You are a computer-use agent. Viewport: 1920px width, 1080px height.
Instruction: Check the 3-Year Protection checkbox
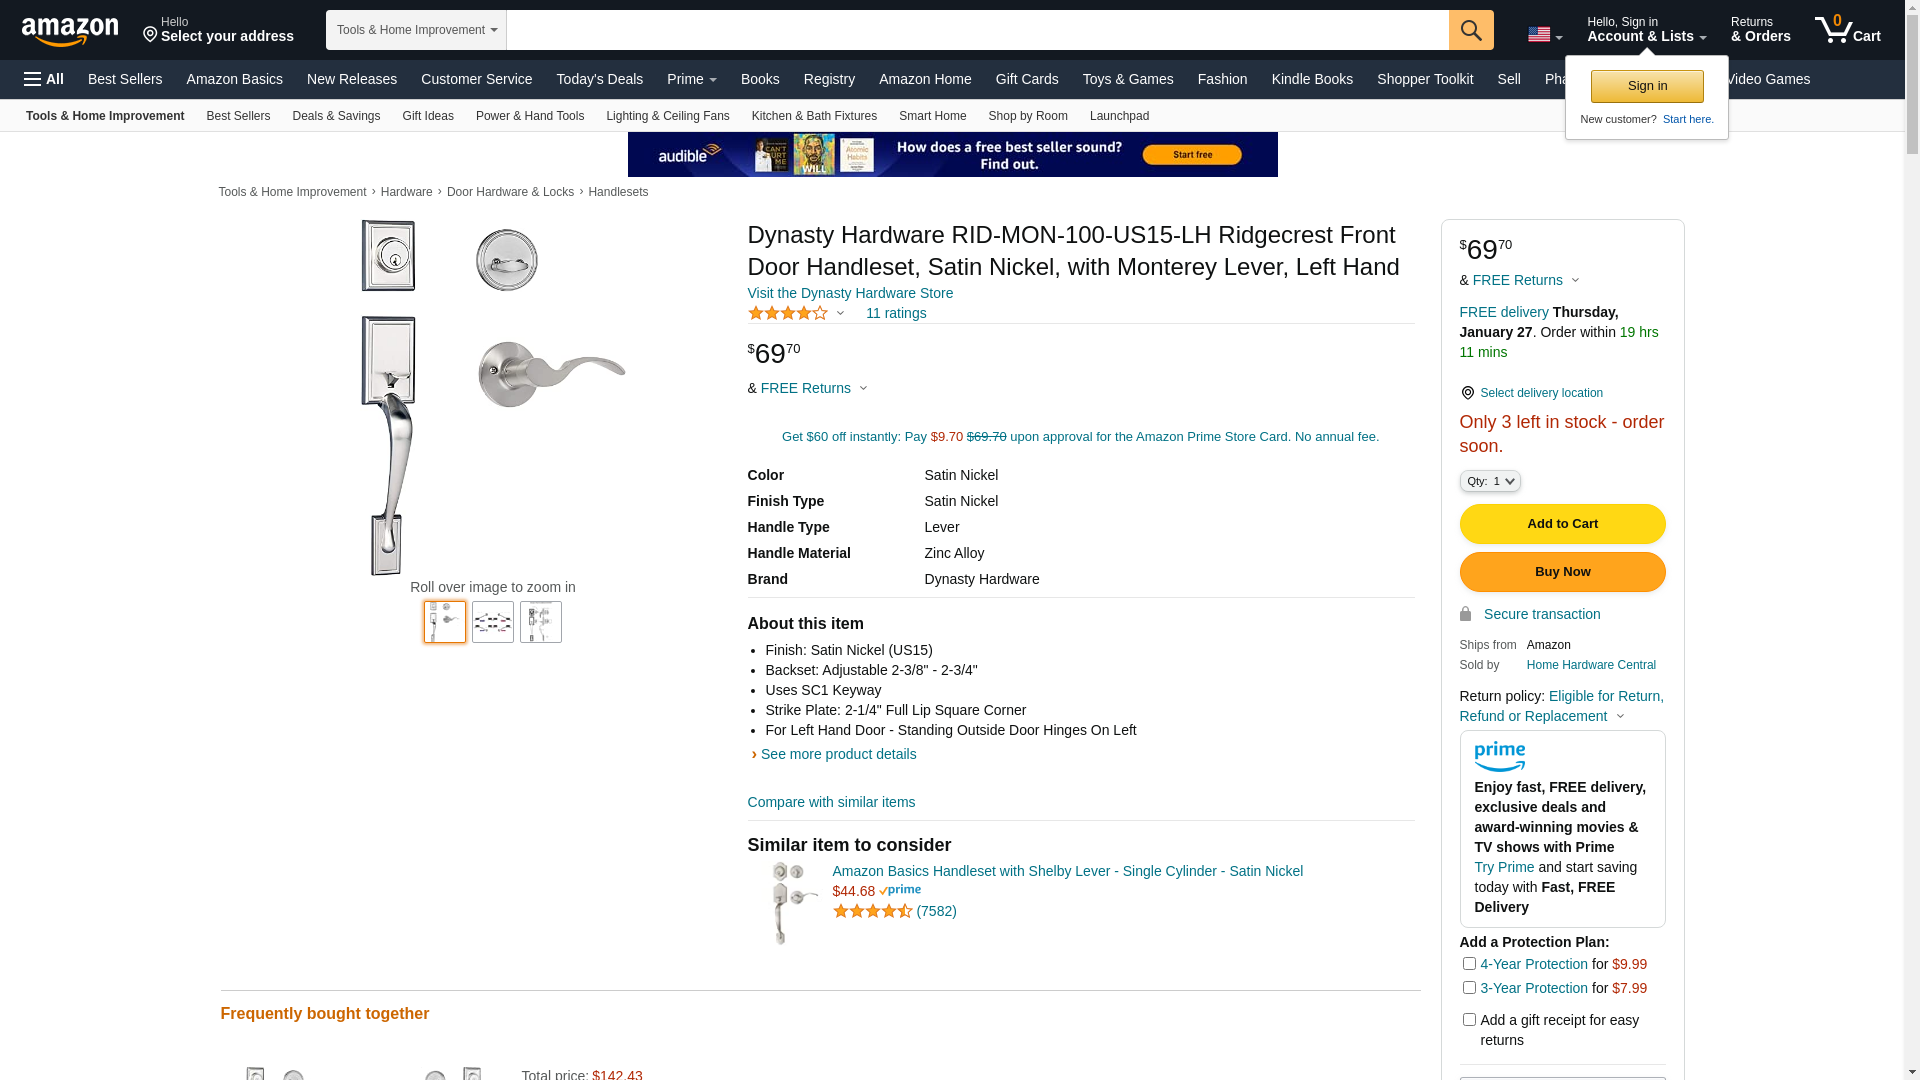[x=1469, y=988]
